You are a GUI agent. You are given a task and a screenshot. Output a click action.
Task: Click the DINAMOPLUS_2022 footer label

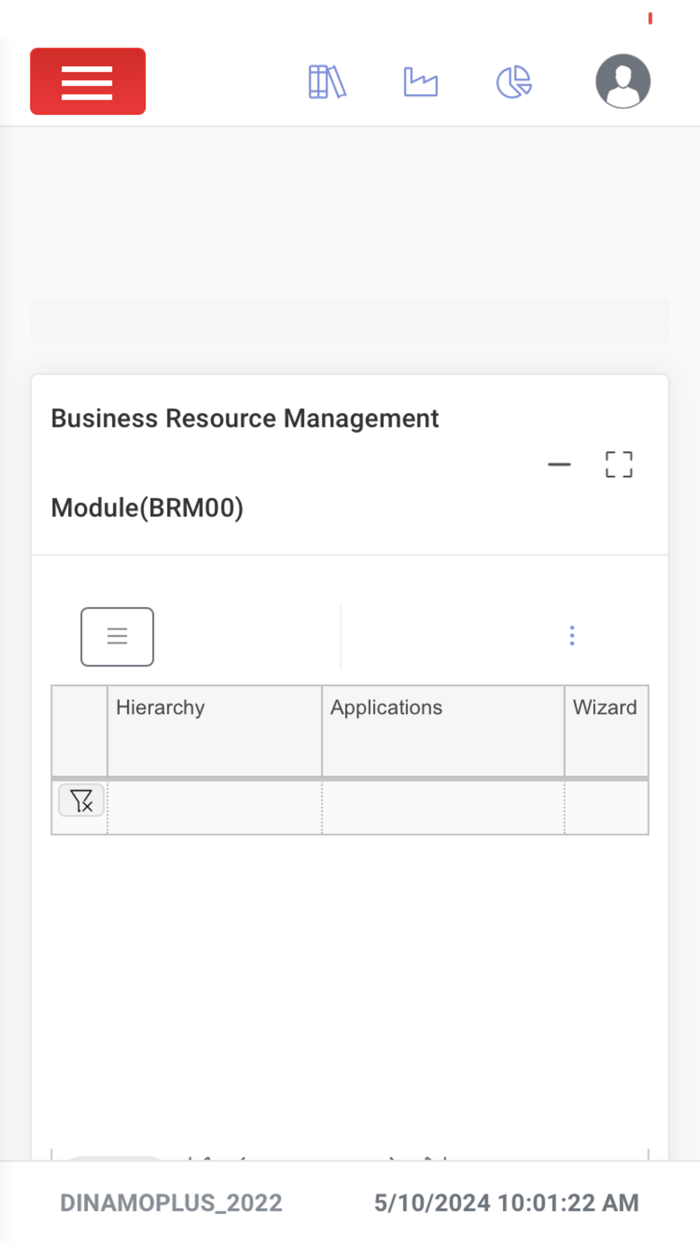tap(171, 1203)
